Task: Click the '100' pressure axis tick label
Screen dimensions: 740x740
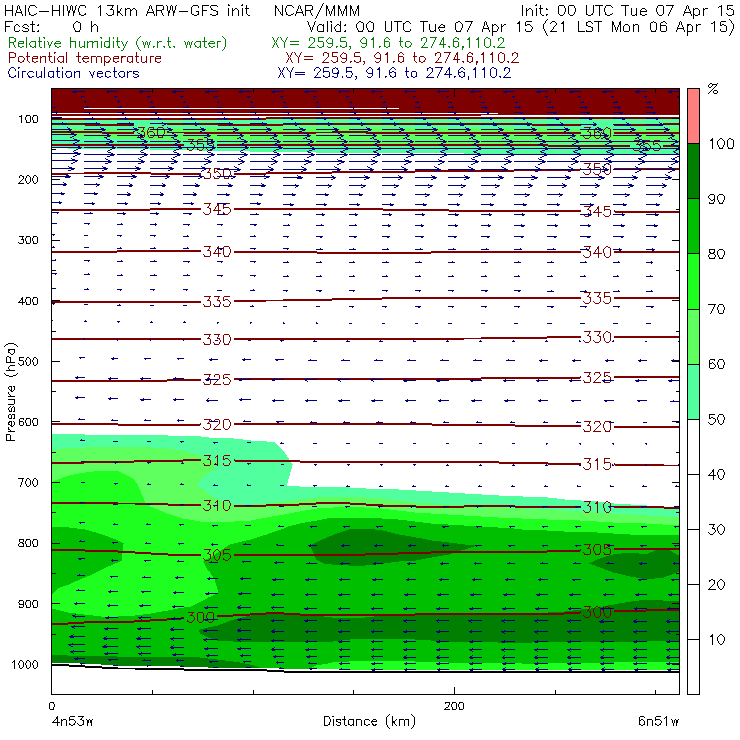Action: point(28,119)
